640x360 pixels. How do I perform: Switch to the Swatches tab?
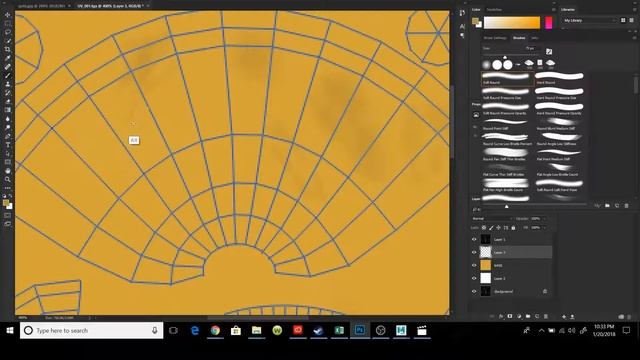(x=494, y=9)
